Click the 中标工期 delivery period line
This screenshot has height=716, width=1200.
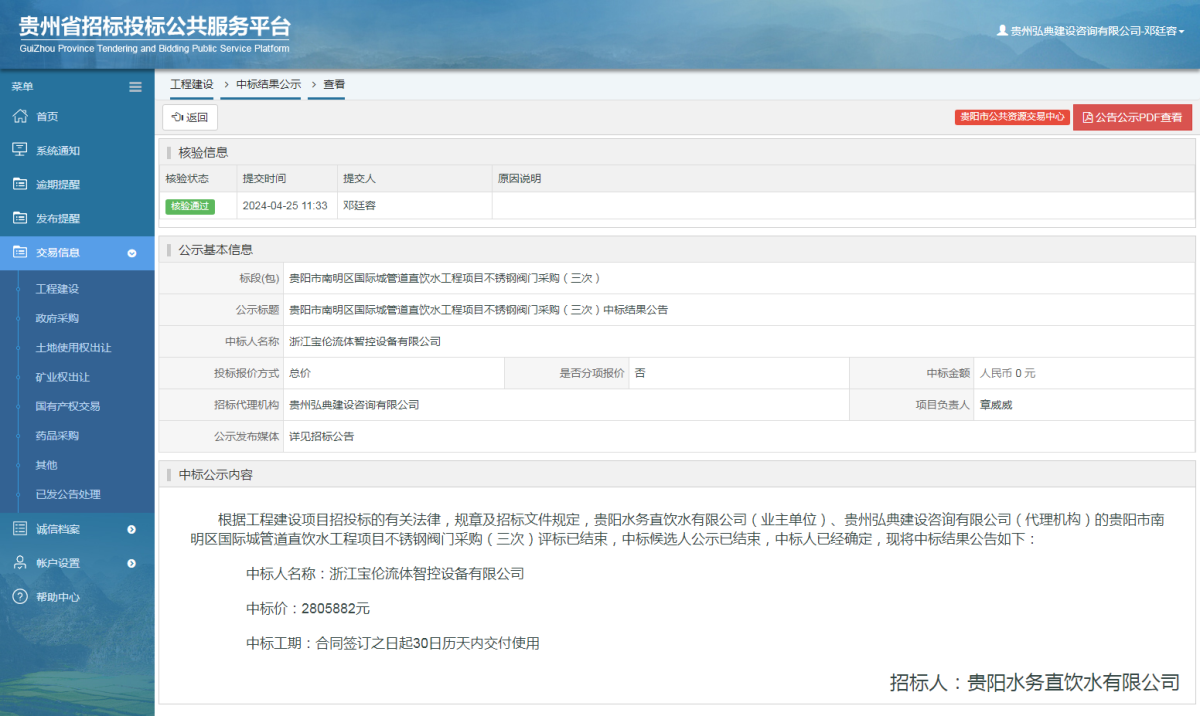(x=393, y=643)
